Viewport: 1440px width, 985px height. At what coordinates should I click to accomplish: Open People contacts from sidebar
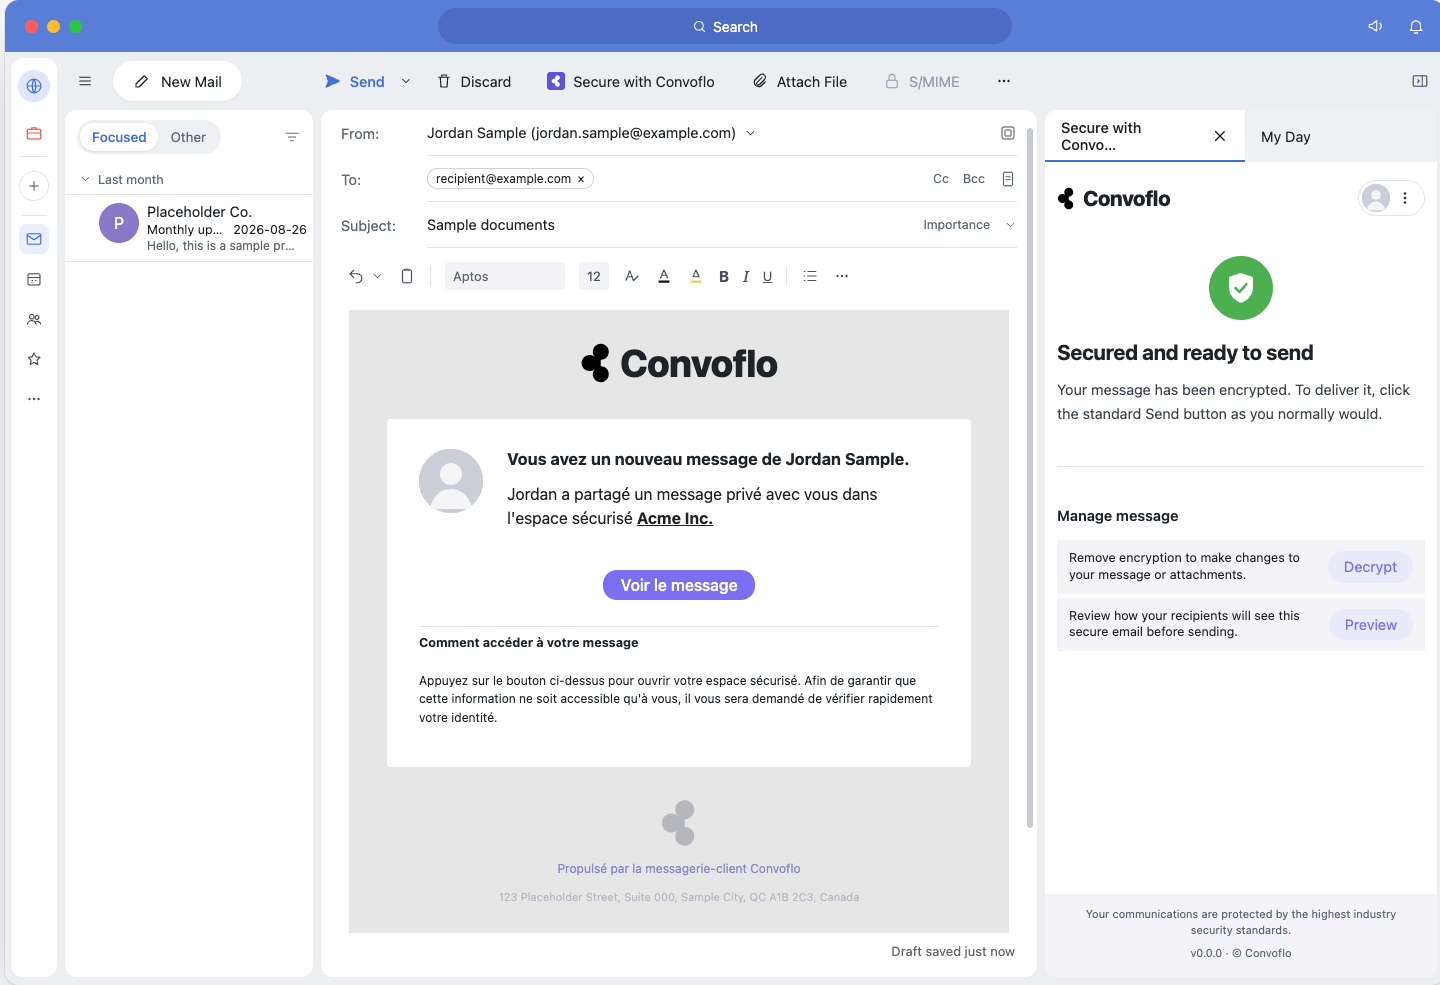tap(34, 320)
